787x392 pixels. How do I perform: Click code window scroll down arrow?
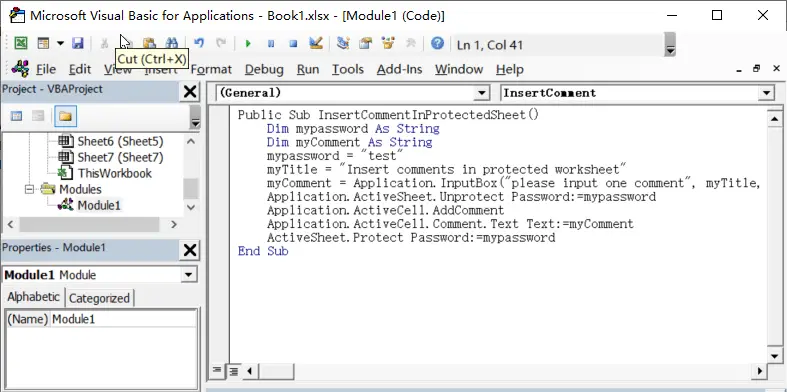coord(774,356)
